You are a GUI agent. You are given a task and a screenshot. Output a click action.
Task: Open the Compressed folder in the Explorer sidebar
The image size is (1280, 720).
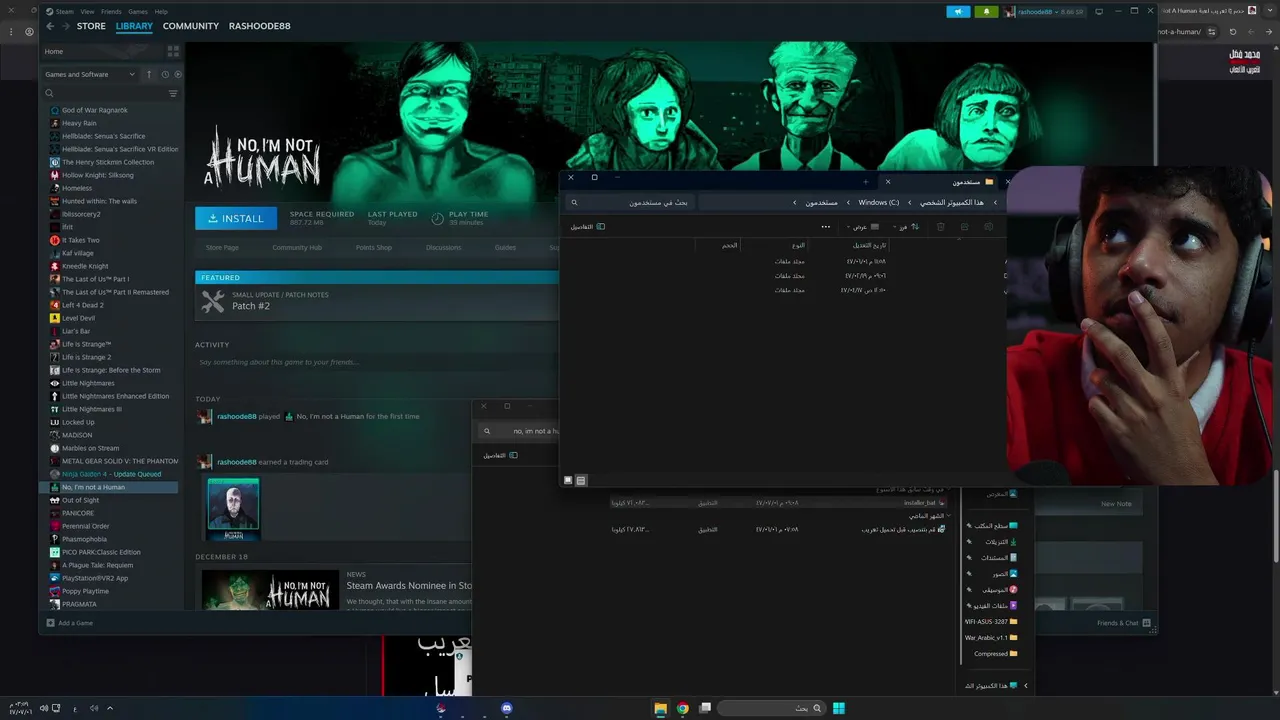(996, 654)
